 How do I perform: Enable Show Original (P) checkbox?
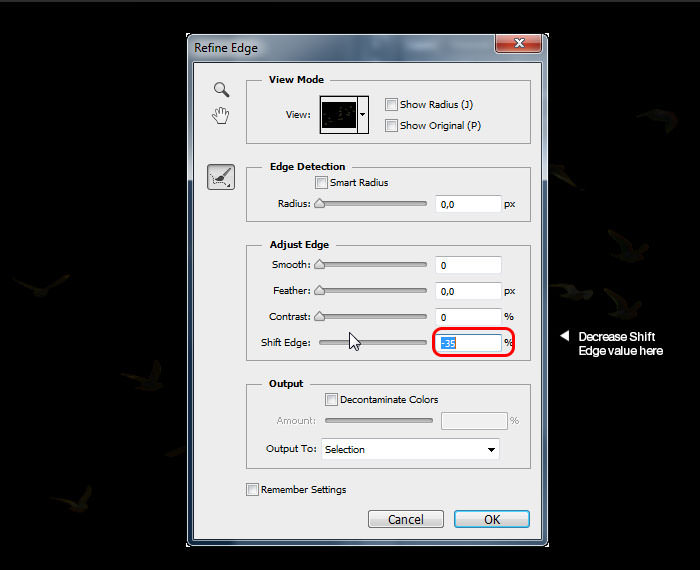click(x=391, y=125)
